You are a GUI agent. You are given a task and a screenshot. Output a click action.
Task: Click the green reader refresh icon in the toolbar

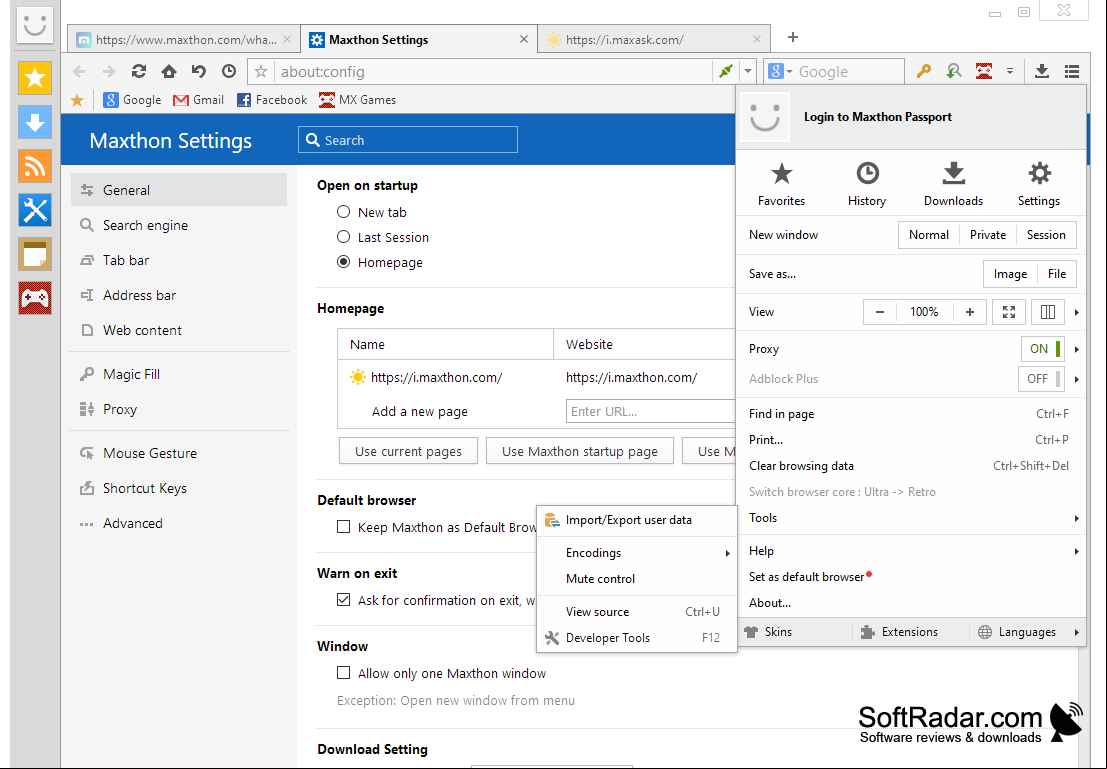(954, 71)
